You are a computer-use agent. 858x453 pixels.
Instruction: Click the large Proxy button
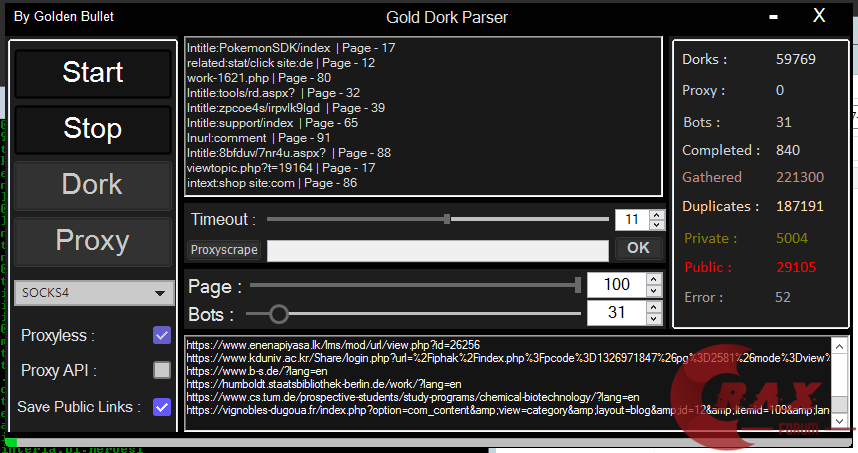pos(92,241)
